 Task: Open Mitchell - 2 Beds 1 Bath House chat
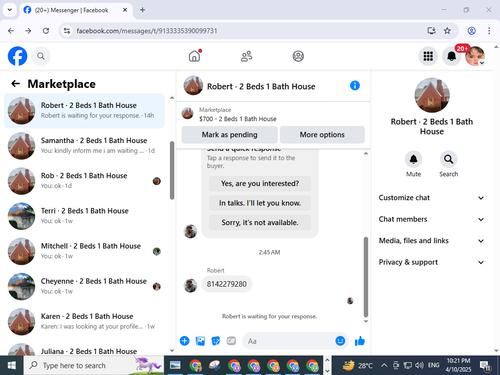click(84, 251)
